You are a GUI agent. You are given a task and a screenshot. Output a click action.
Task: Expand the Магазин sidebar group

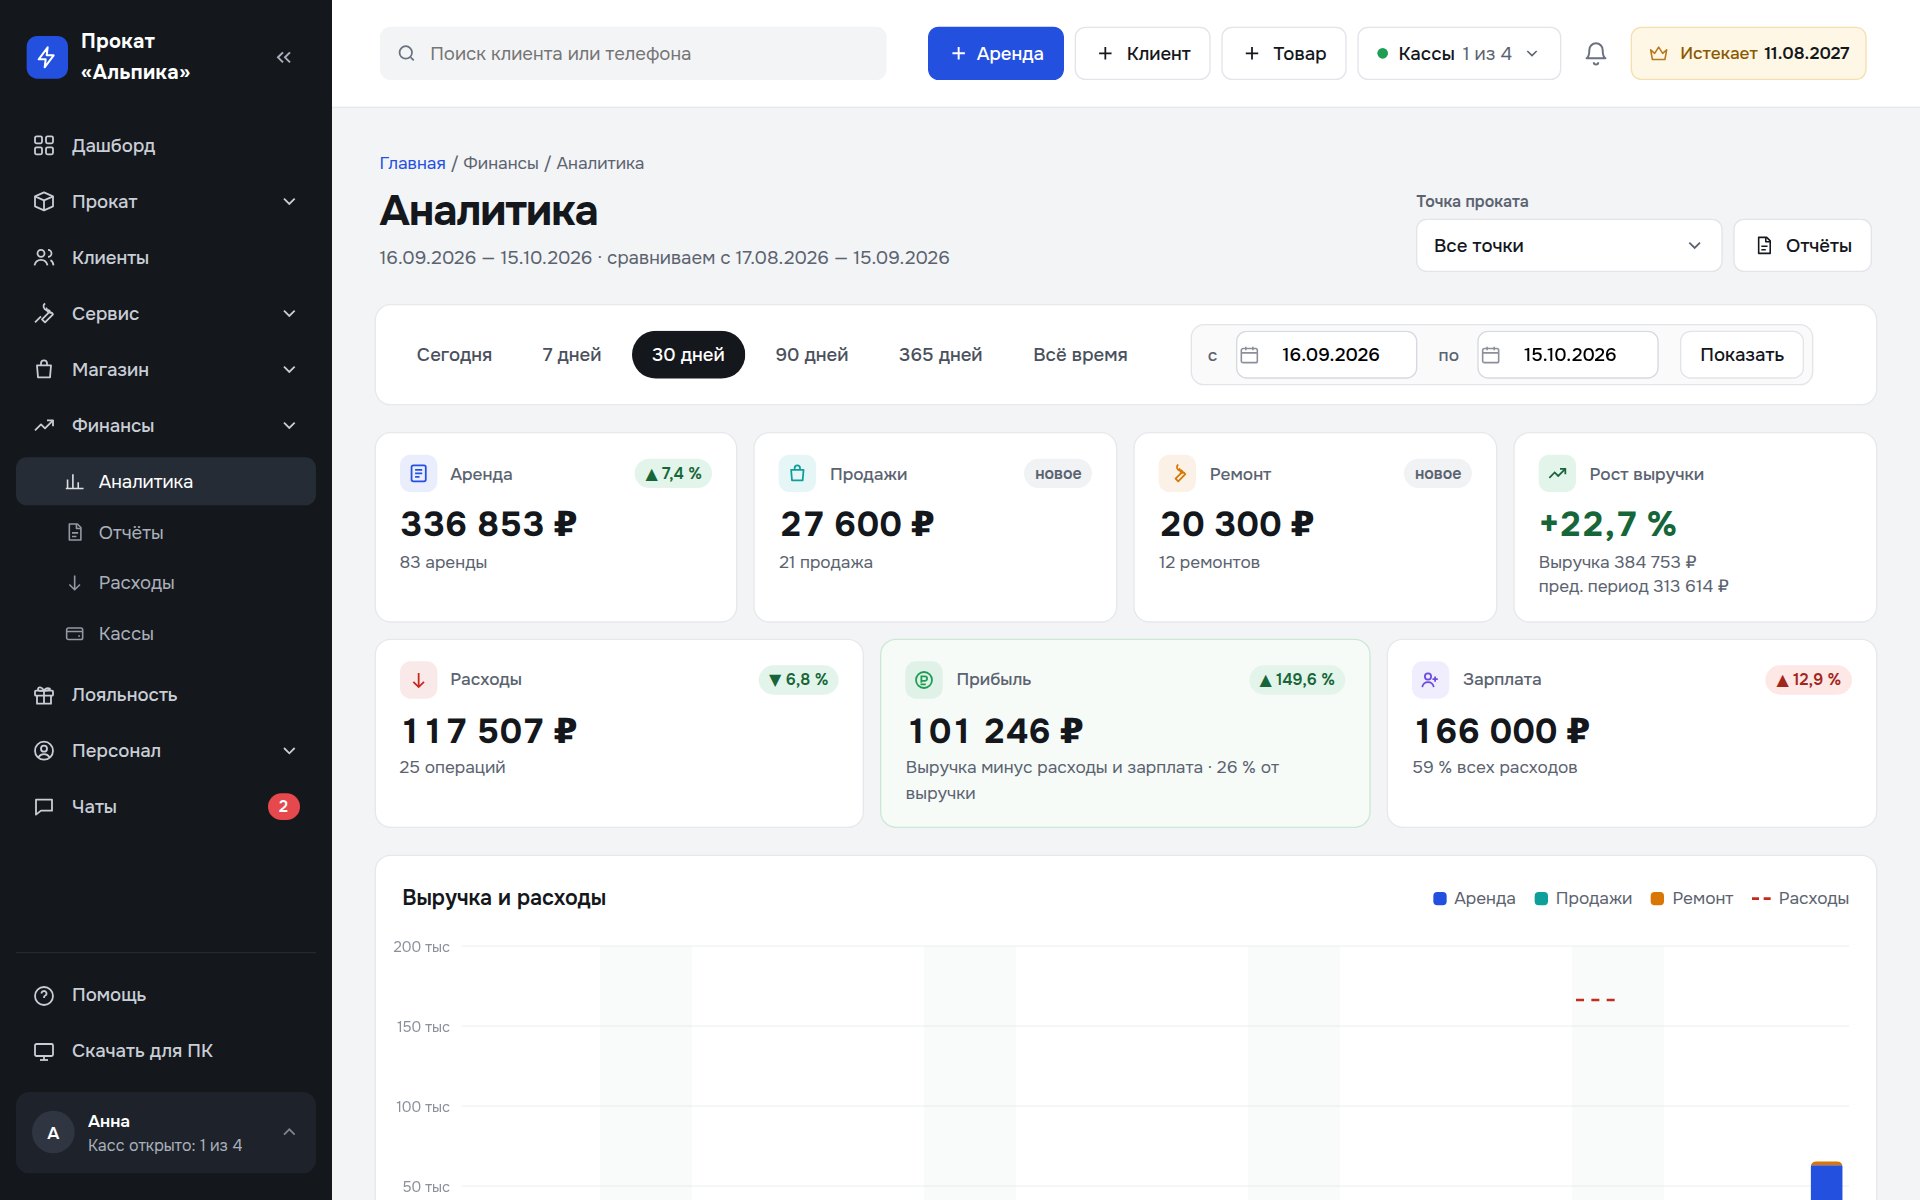166,370
